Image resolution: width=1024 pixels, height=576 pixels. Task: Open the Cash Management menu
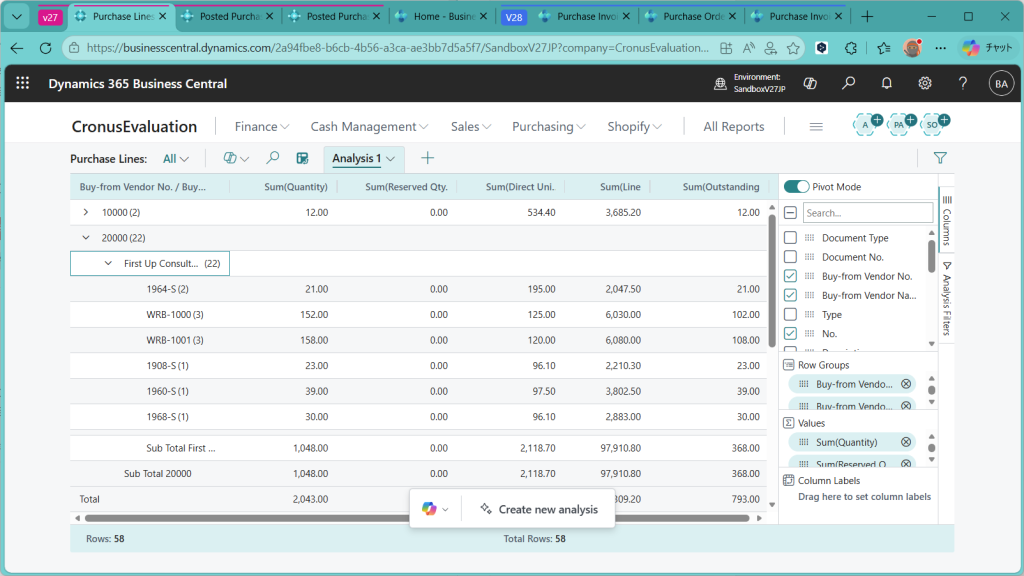click(369, 127)
